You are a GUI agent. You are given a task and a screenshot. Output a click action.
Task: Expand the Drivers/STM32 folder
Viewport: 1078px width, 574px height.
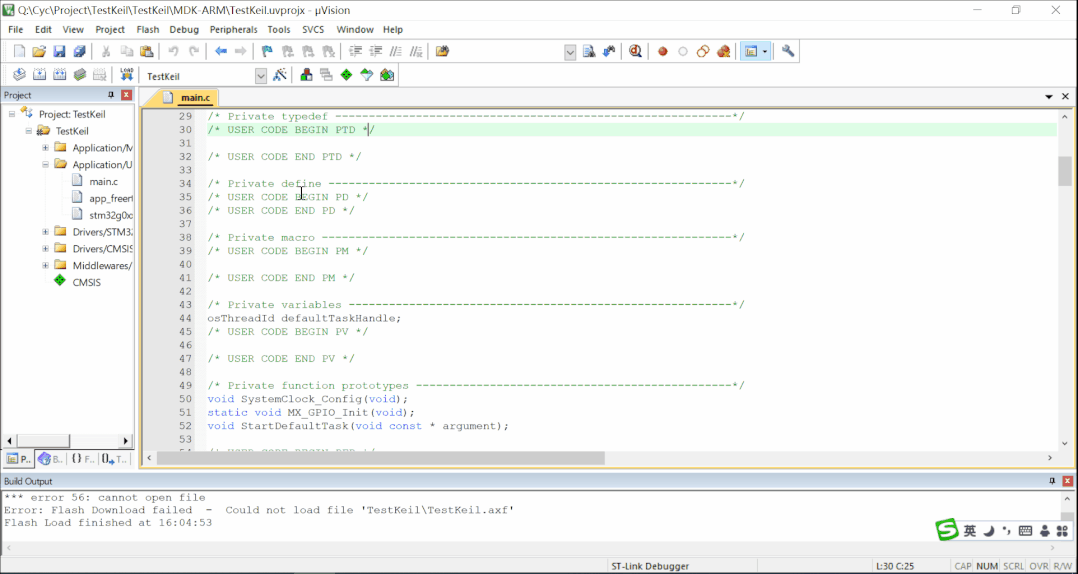pyautogui.click(x=45, y=232)
